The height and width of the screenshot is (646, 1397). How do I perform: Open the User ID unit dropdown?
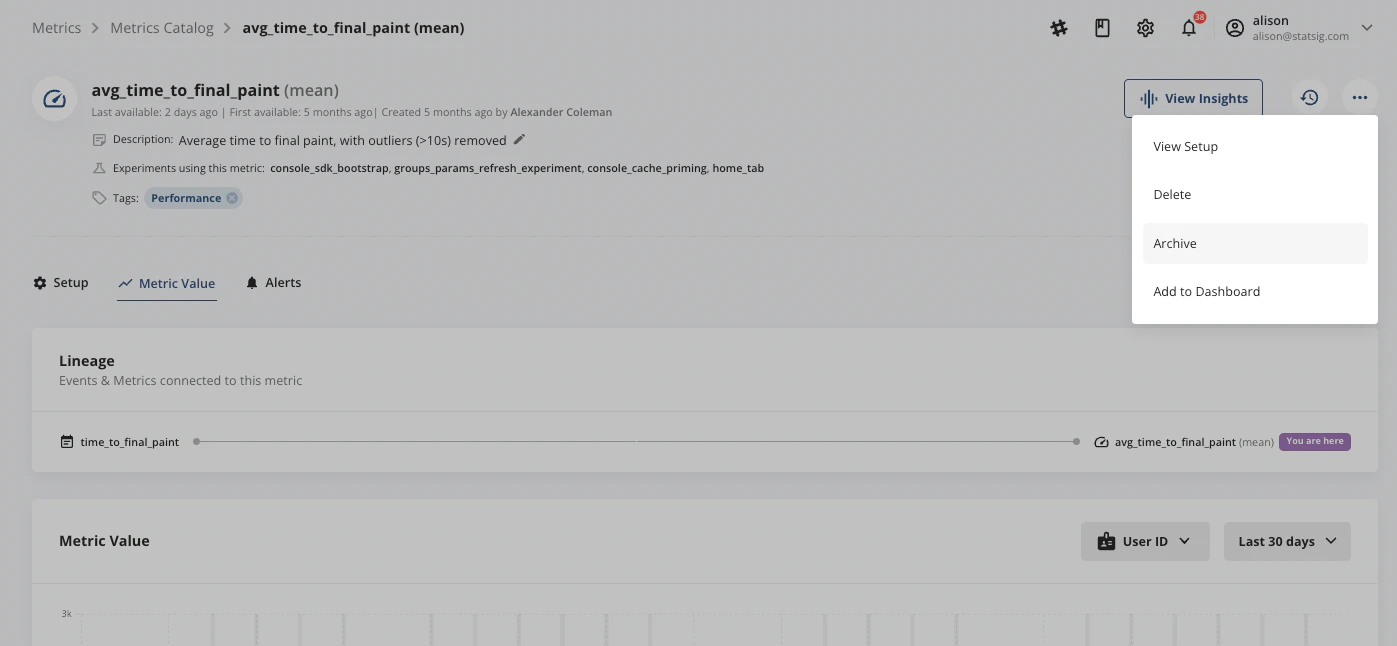[1145, 541]
